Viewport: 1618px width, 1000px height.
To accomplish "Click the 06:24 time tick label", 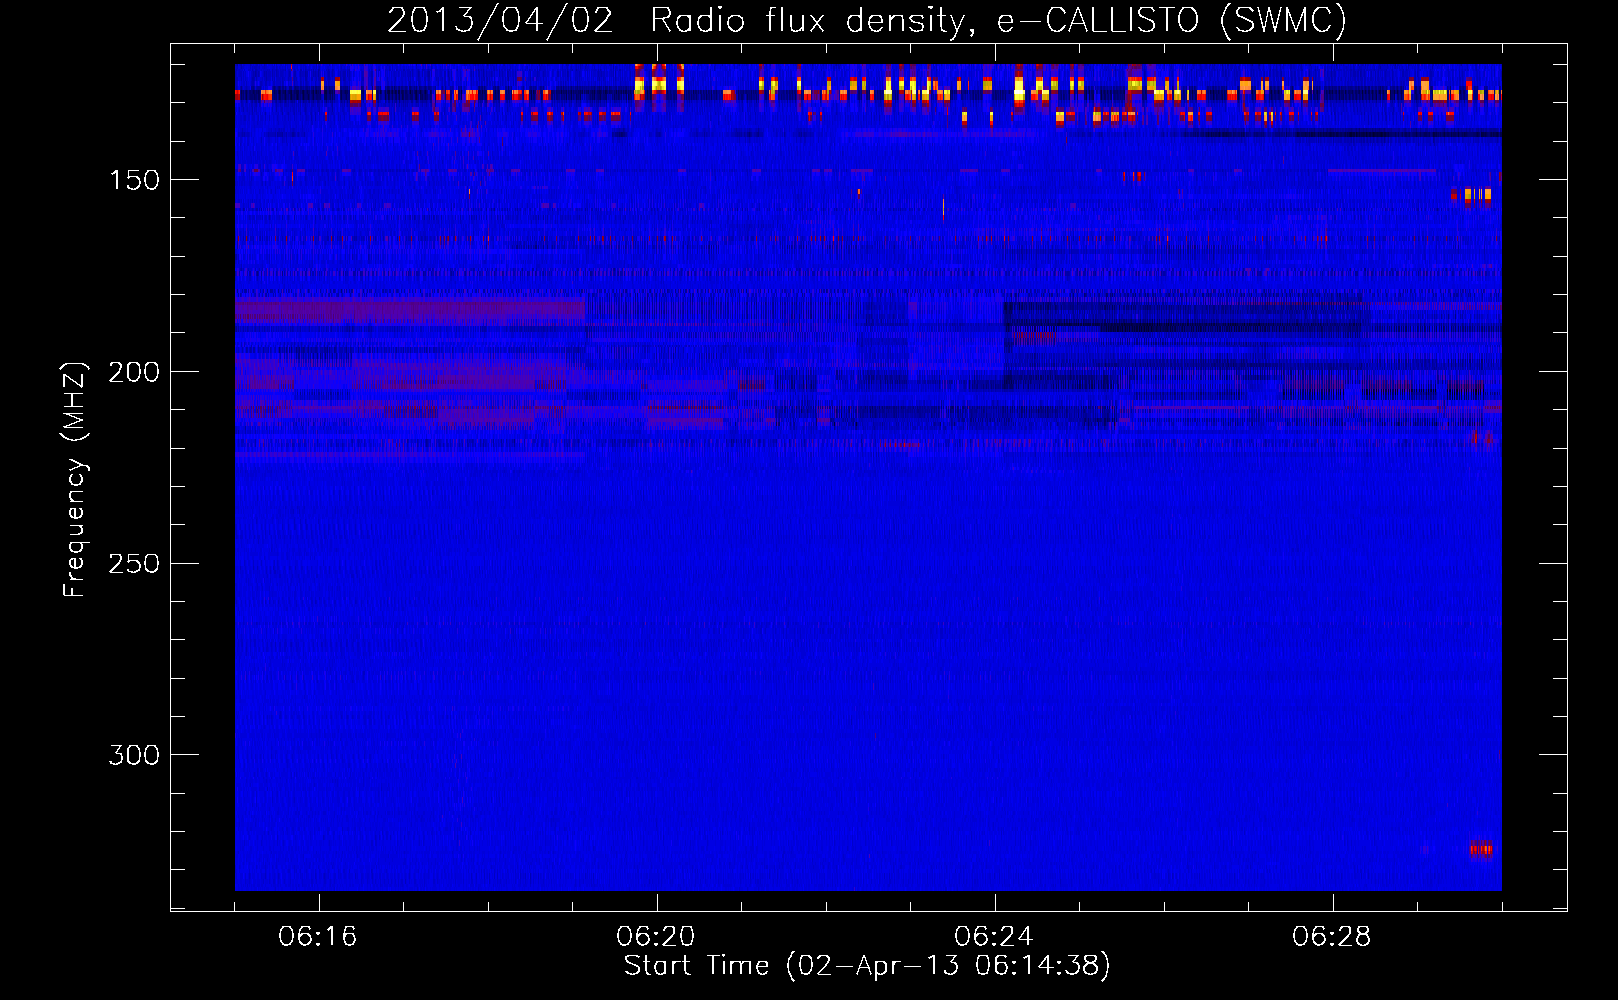I will coord(994,937).
